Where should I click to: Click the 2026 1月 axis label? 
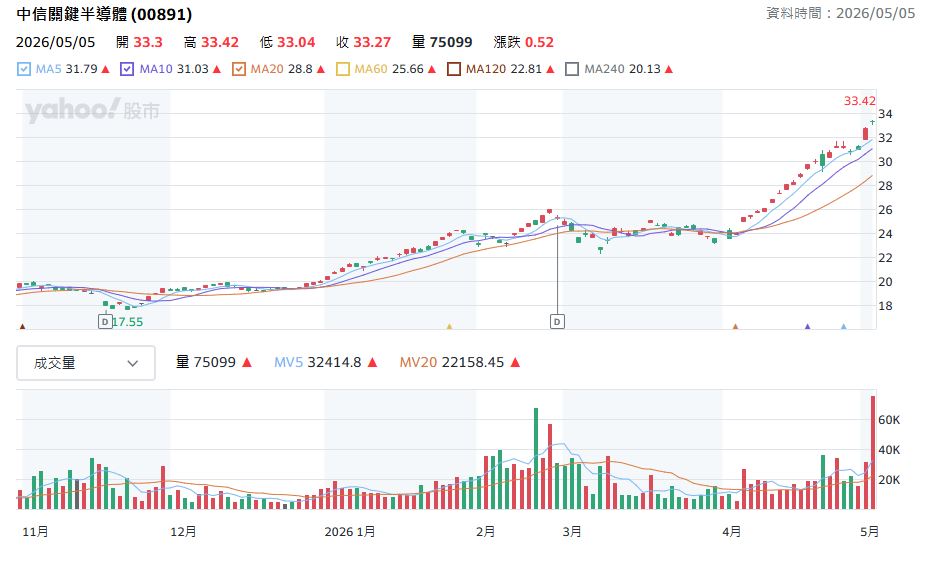pyautogui.click(x=350, y=532)
